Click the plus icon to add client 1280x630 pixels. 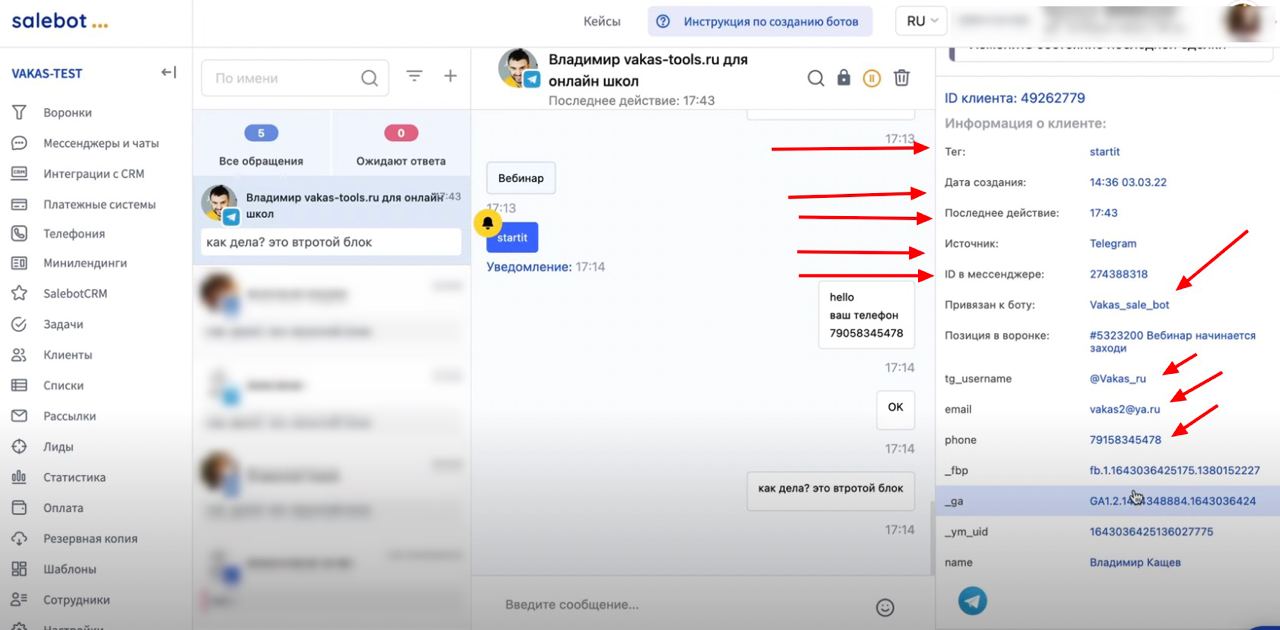pyautogui.click(x=450, y=77)
